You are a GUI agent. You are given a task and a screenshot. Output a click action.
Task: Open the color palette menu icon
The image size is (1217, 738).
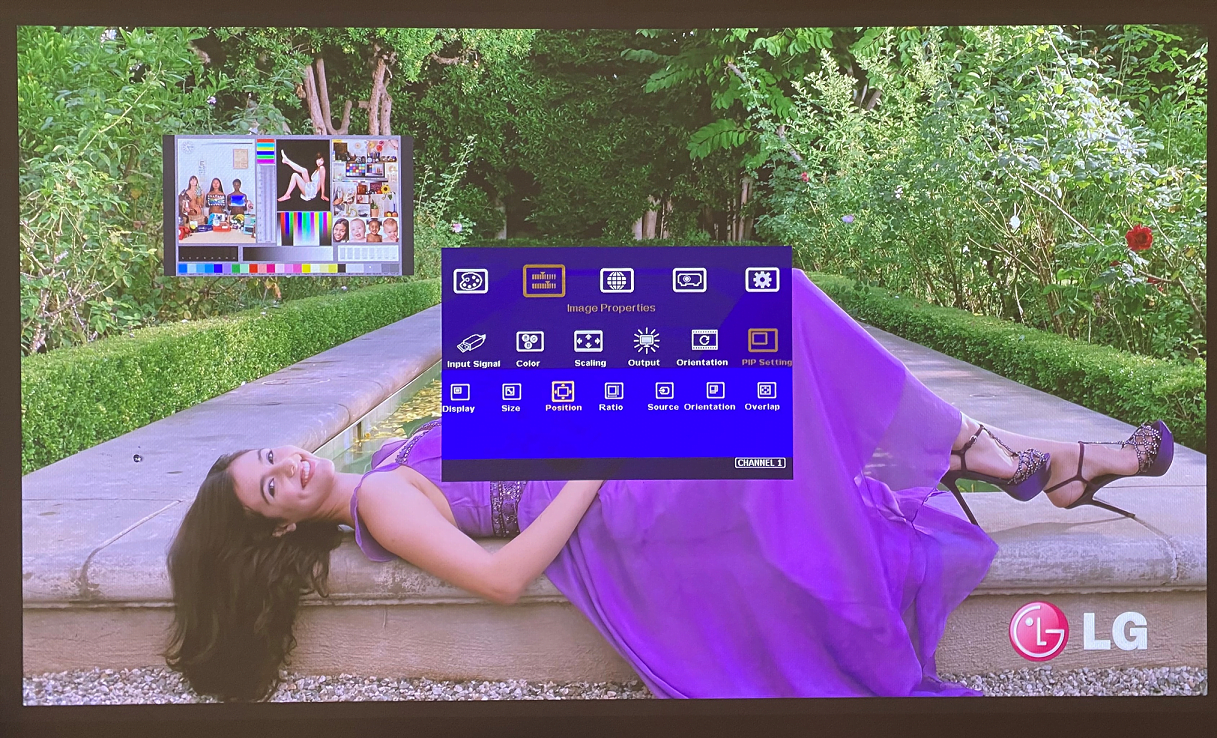click(470, 281)
